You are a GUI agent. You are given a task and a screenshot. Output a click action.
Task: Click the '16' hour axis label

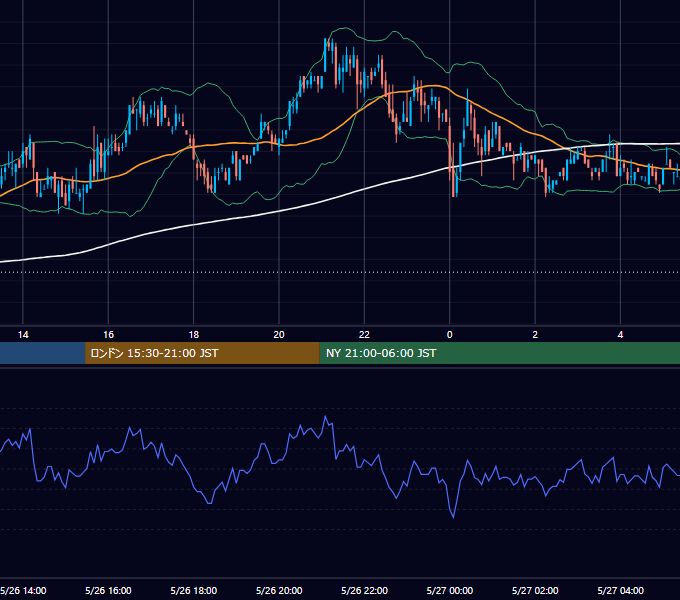tap(108, 335)
